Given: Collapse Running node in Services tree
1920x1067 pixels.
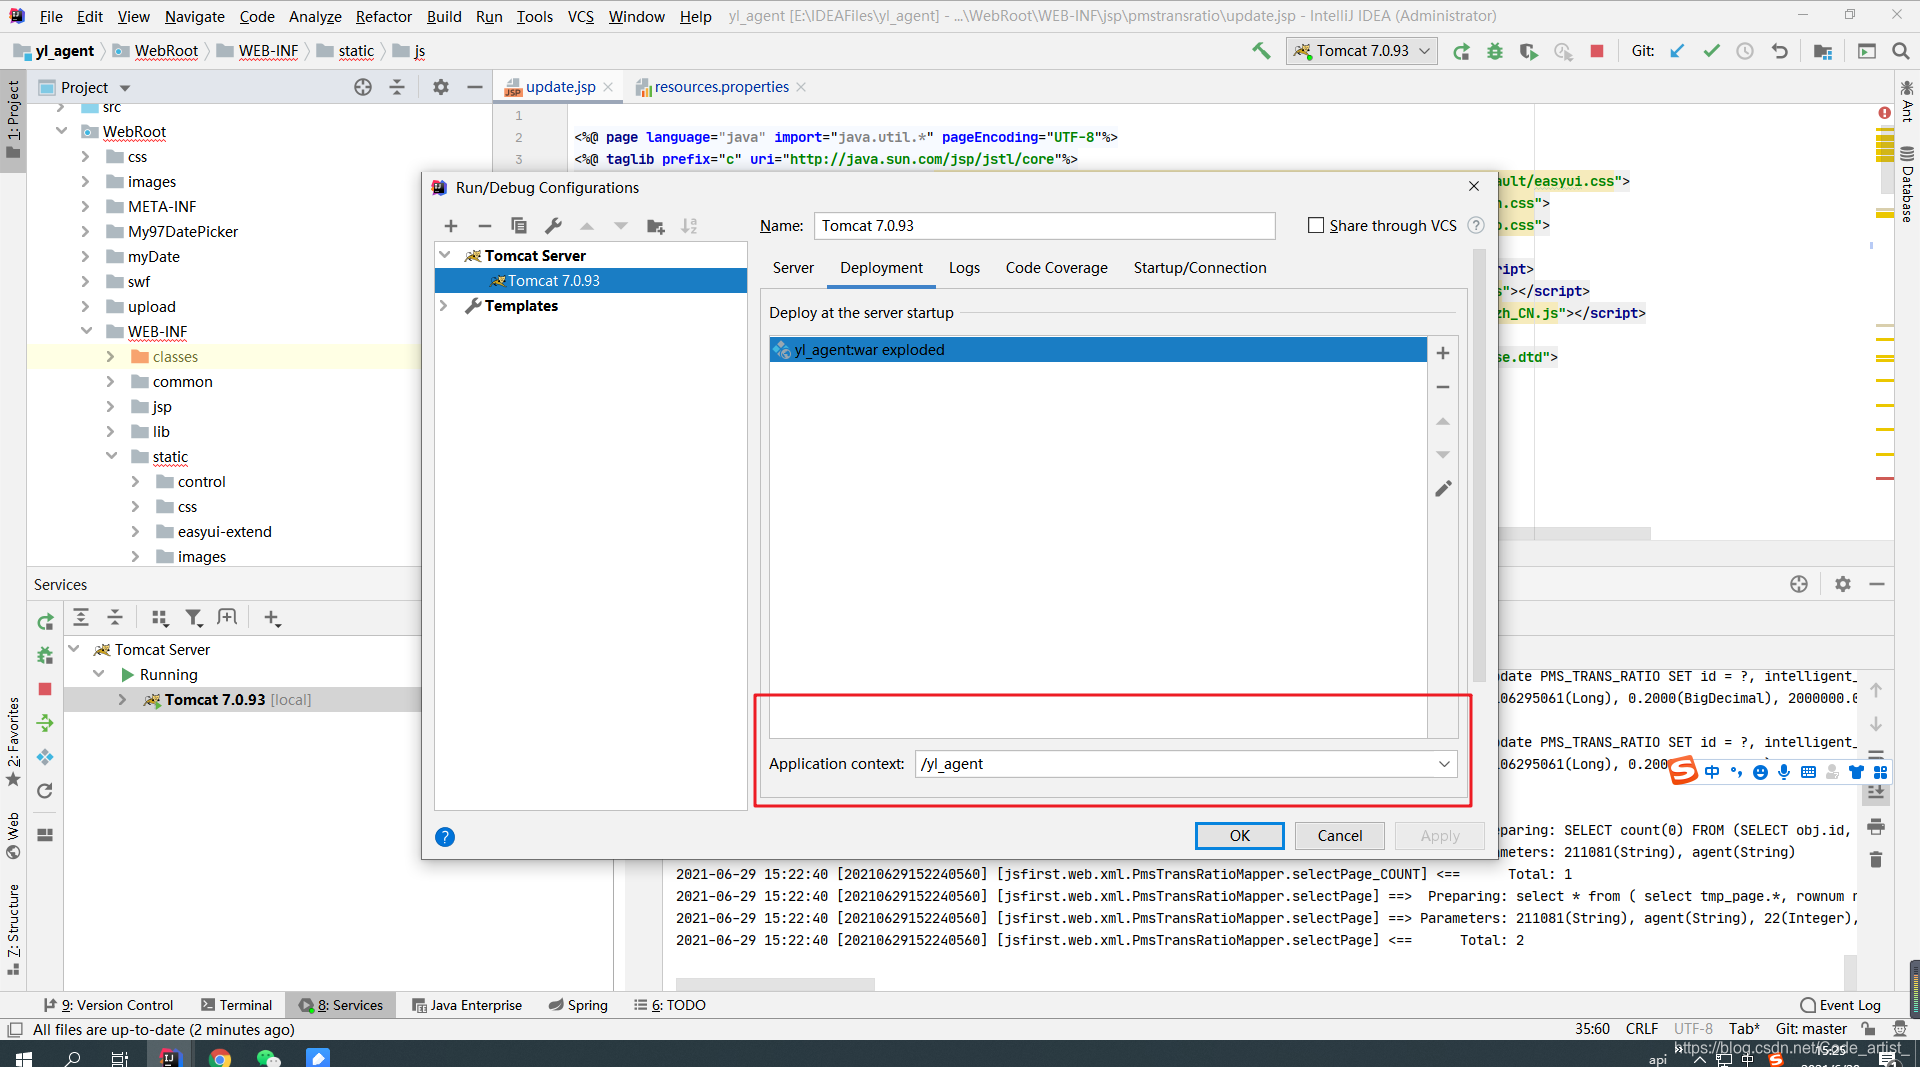Looking at the screenshot, I should (x=99, y=674).
